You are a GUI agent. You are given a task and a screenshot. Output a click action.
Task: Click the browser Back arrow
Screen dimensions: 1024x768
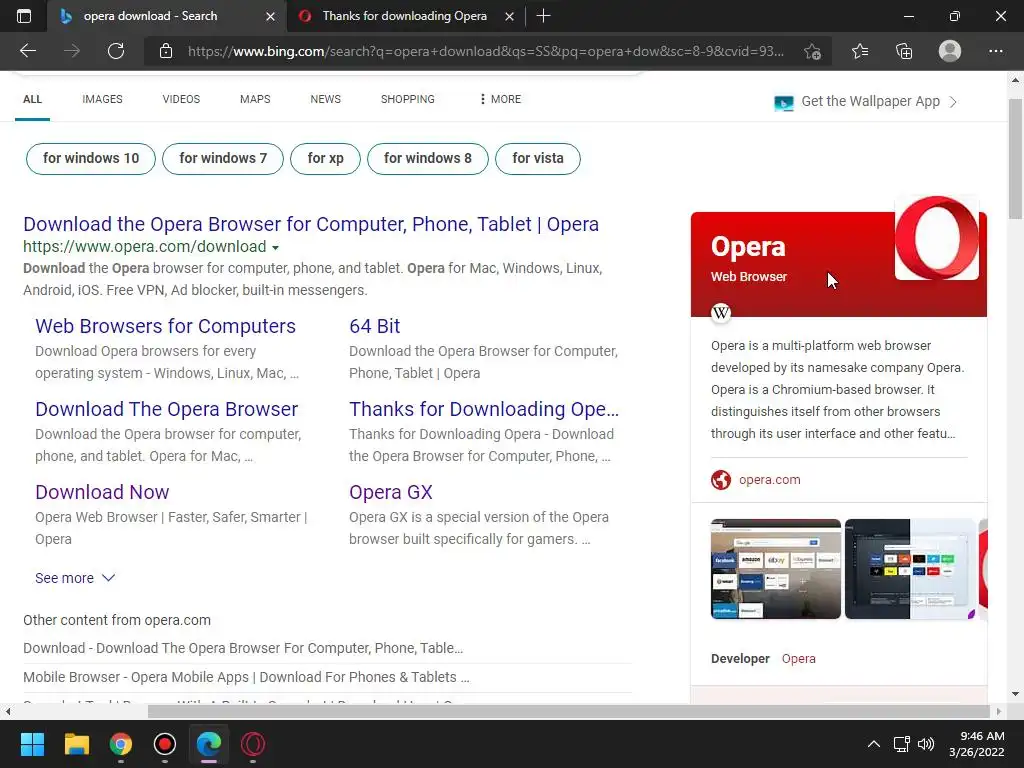pyautogui.click(x=28, y=51)
